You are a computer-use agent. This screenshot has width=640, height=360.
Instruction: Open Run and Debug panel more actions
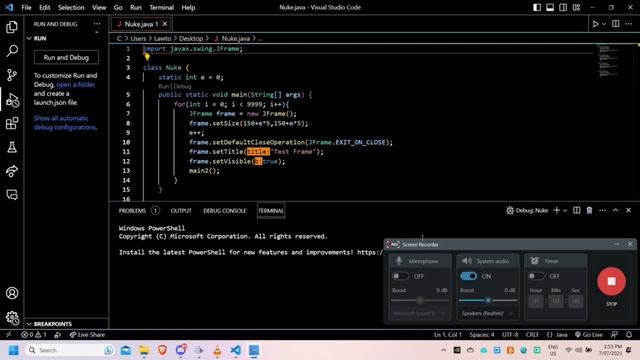(97, 24)
